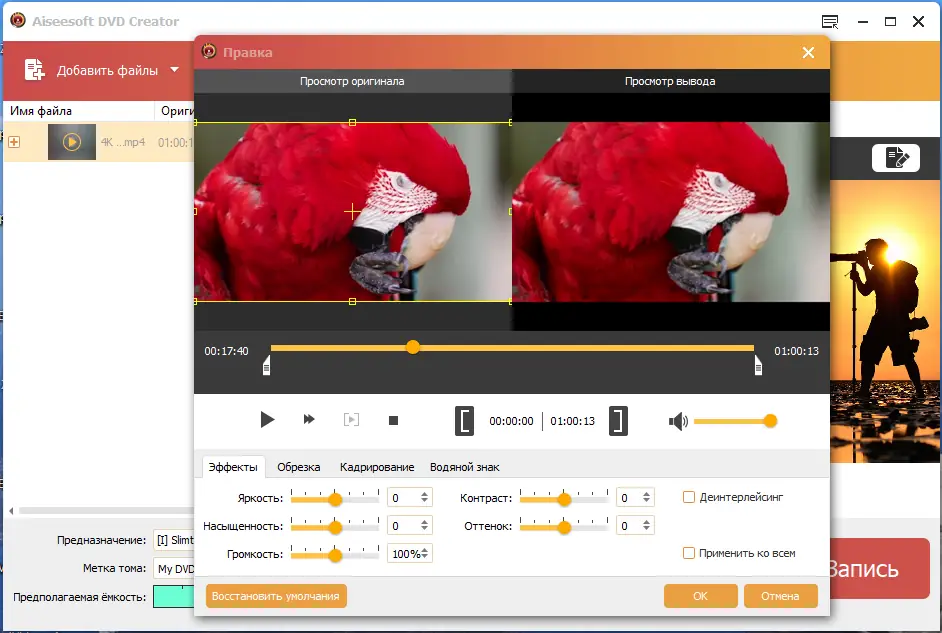Select the Просмотр вывода header

pyautogui.click(x=670, y=81)
